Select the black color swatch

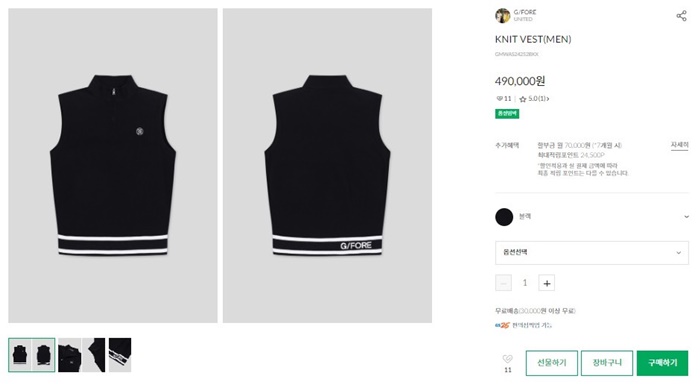(504, 217)
